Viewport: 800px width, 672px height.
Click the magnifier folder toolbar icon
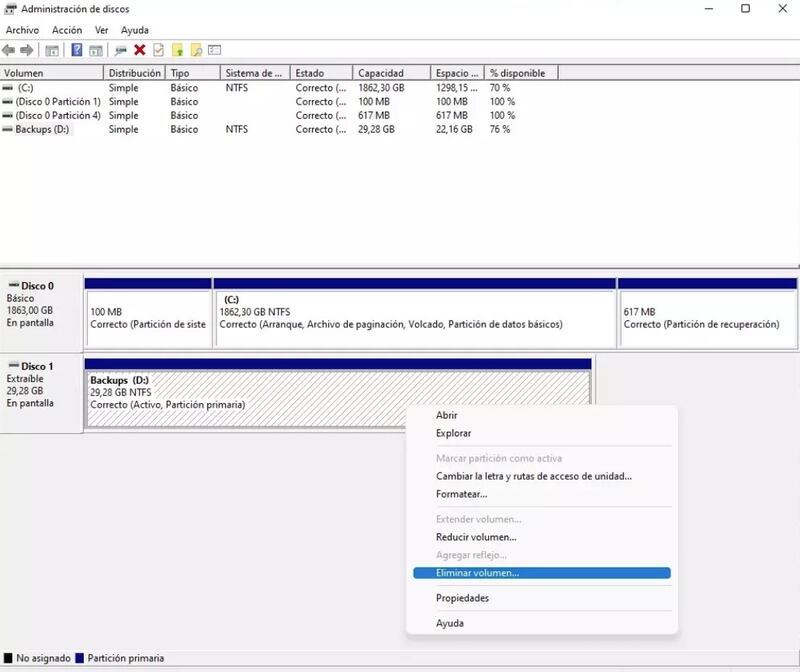click(x=196, y=50)
